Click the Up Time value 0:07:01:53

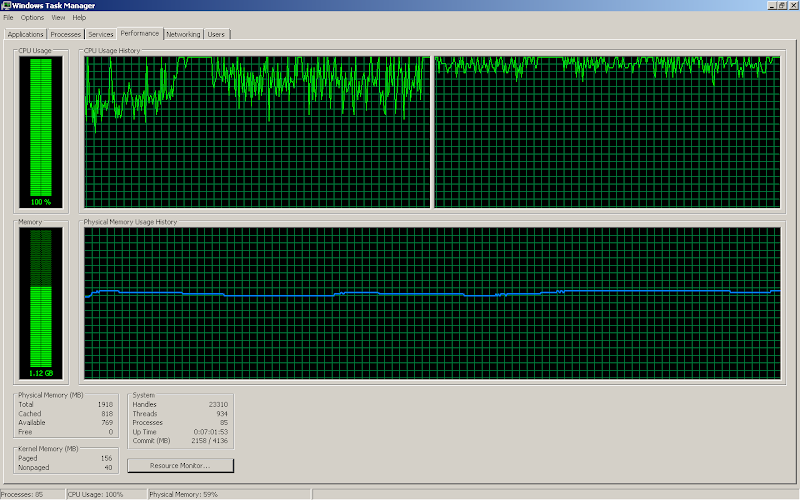coord(211,432)
